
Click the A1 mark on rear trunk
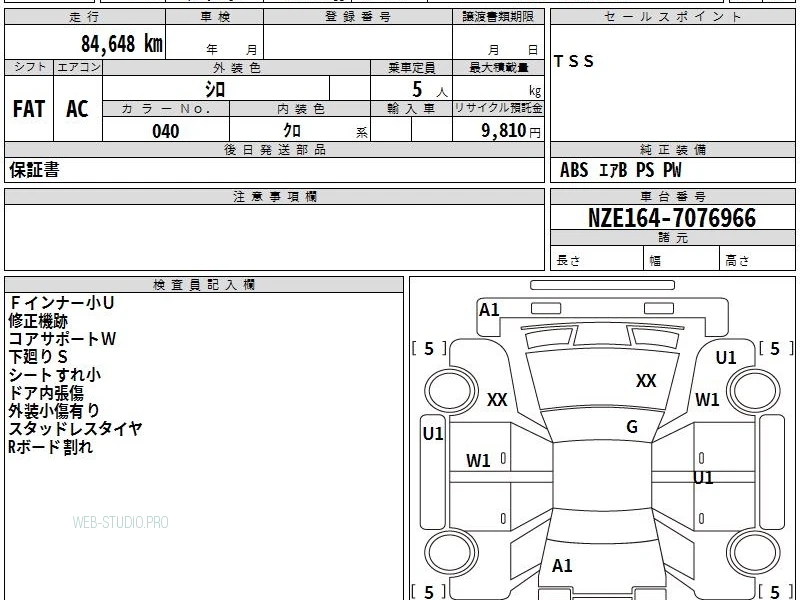point(562,566)
